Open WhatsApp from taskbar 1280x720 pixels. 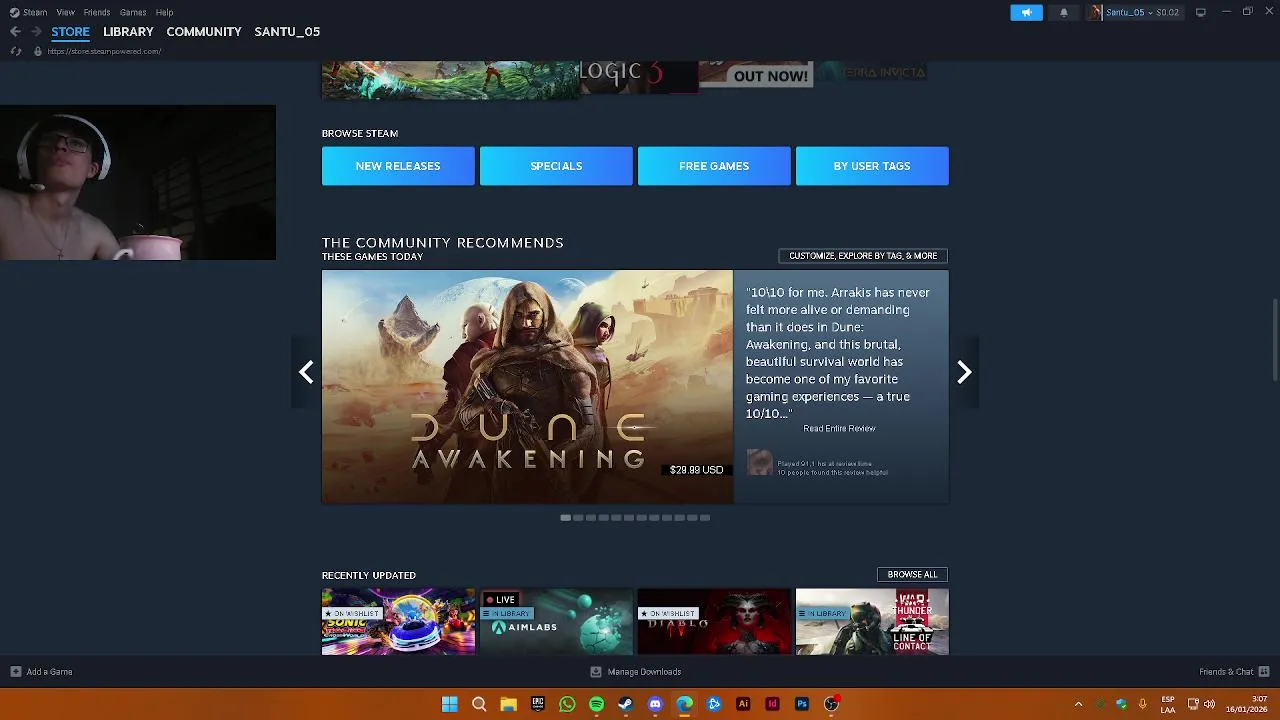[567, 704]
